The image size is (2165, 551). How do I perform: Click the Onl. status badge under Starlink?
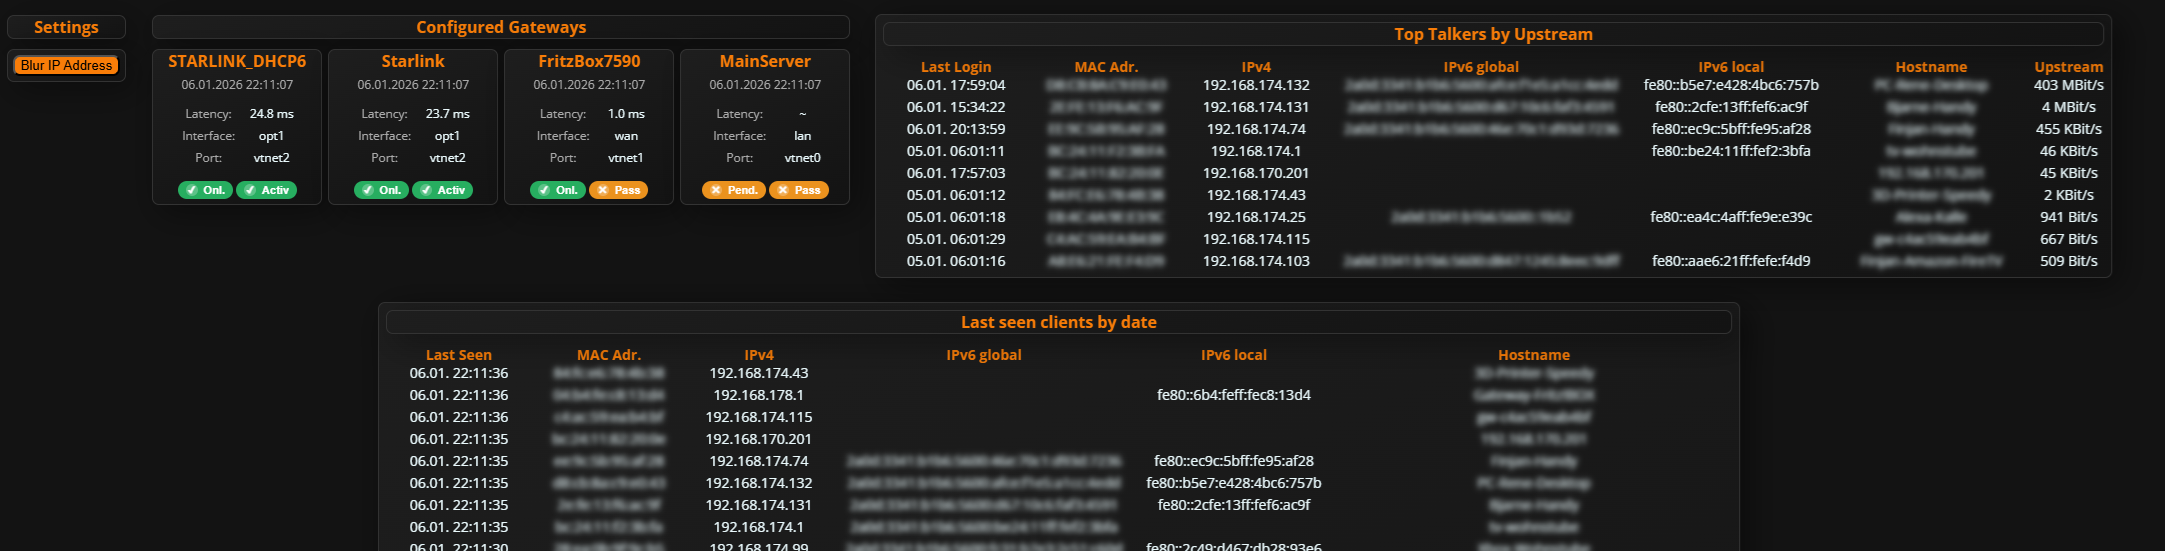[x=381, y=190]
